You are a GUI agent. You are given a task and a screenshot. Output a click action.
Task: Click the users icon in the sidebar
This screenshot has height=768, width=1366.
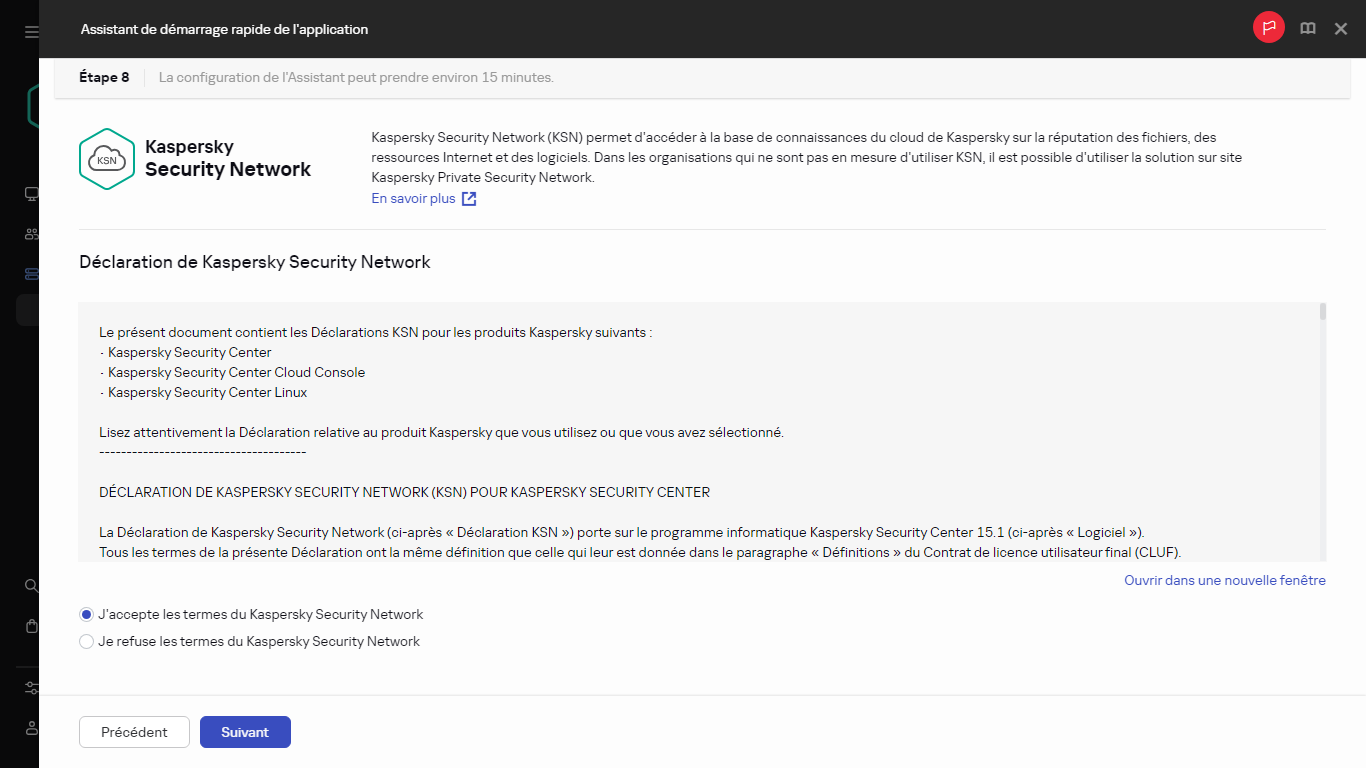click(x=30, y=233)
